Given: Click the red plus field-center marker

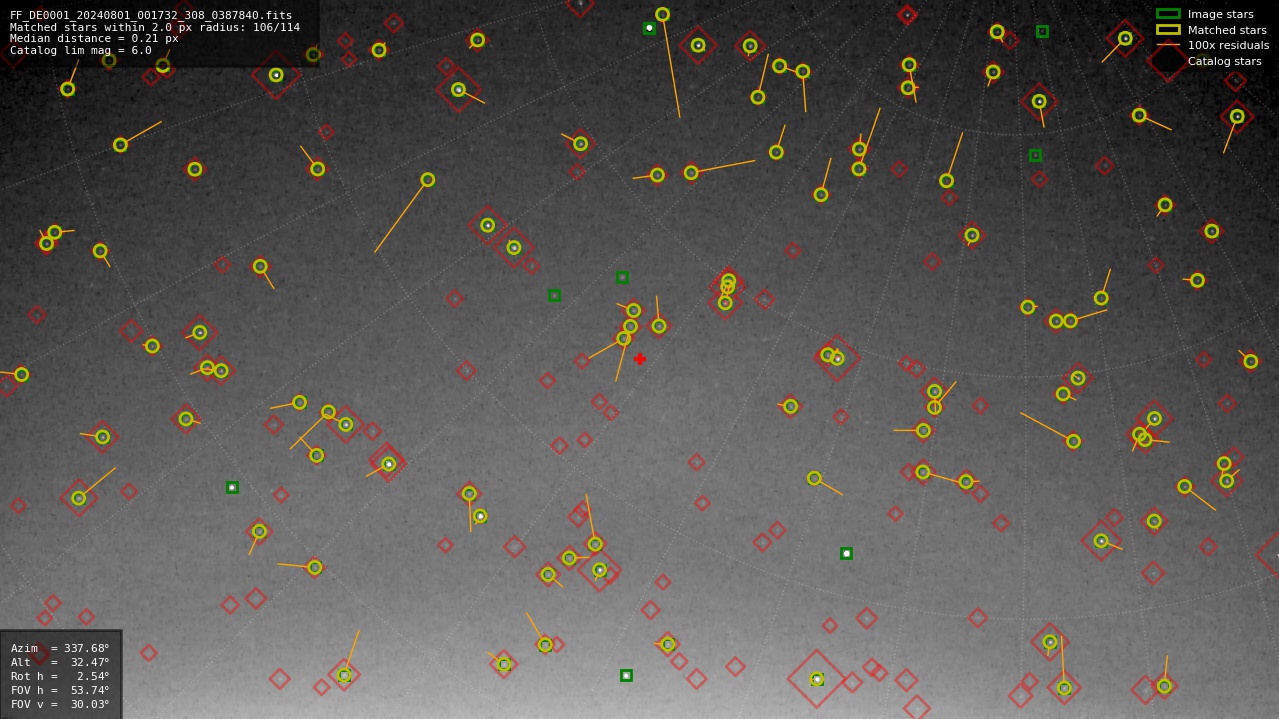Looking at the screenshot, I should coord(640,359).
